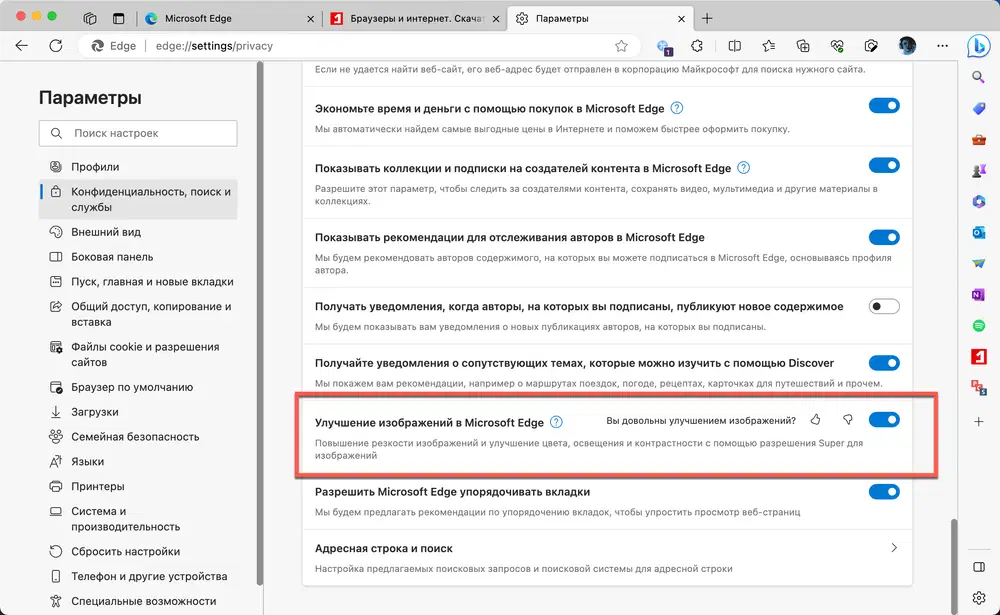Click the user profile avatar

pyautogui.click(x=907, y=45)
